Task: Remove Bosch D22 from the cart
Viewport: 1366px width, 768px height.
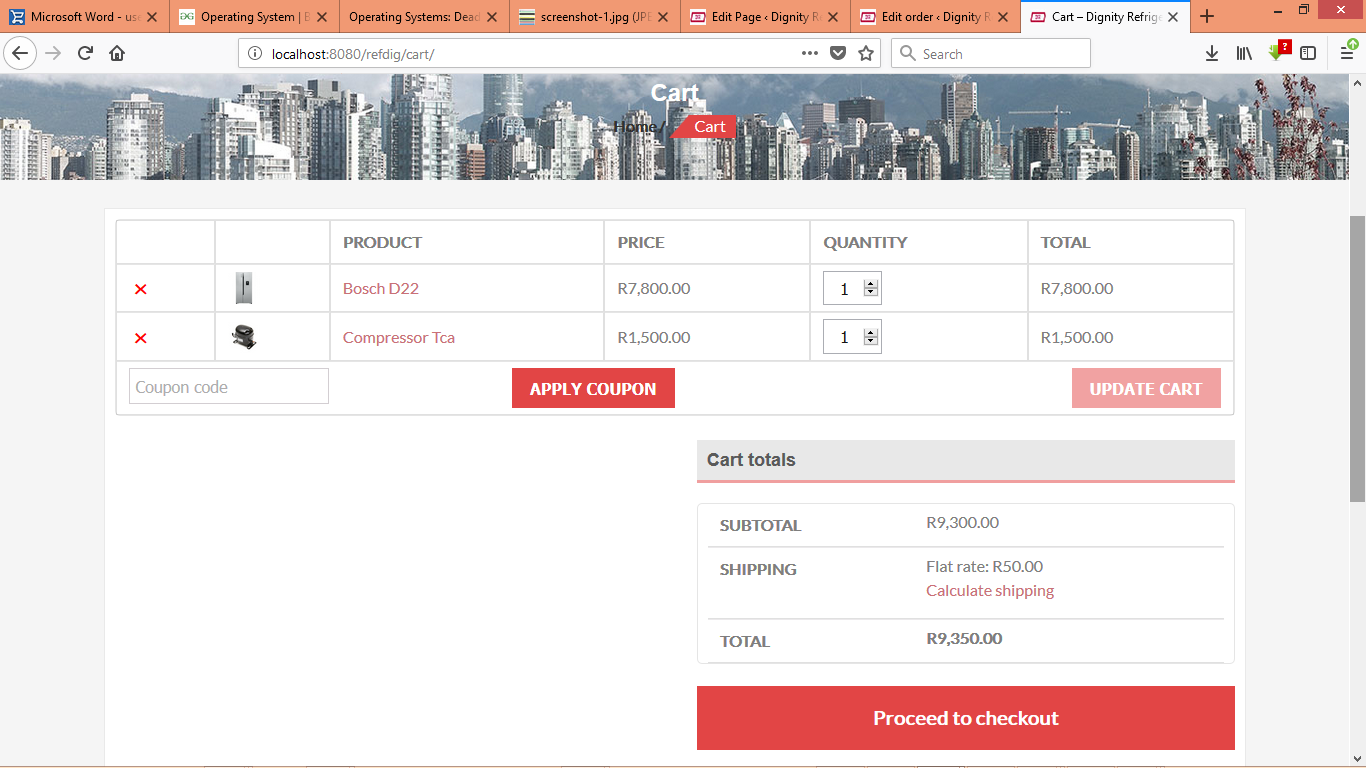Action: coord(141,289)
